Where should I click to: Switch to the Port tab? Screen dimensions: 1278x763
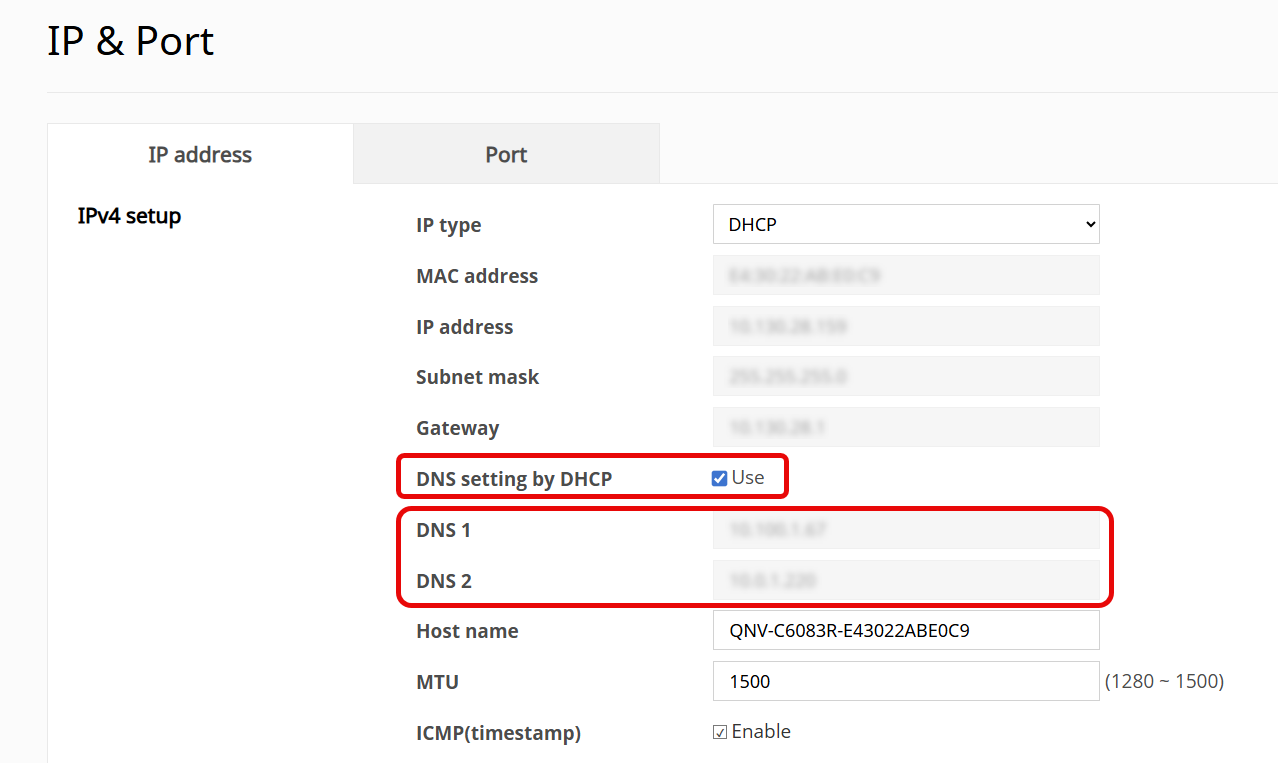(505, 154)
